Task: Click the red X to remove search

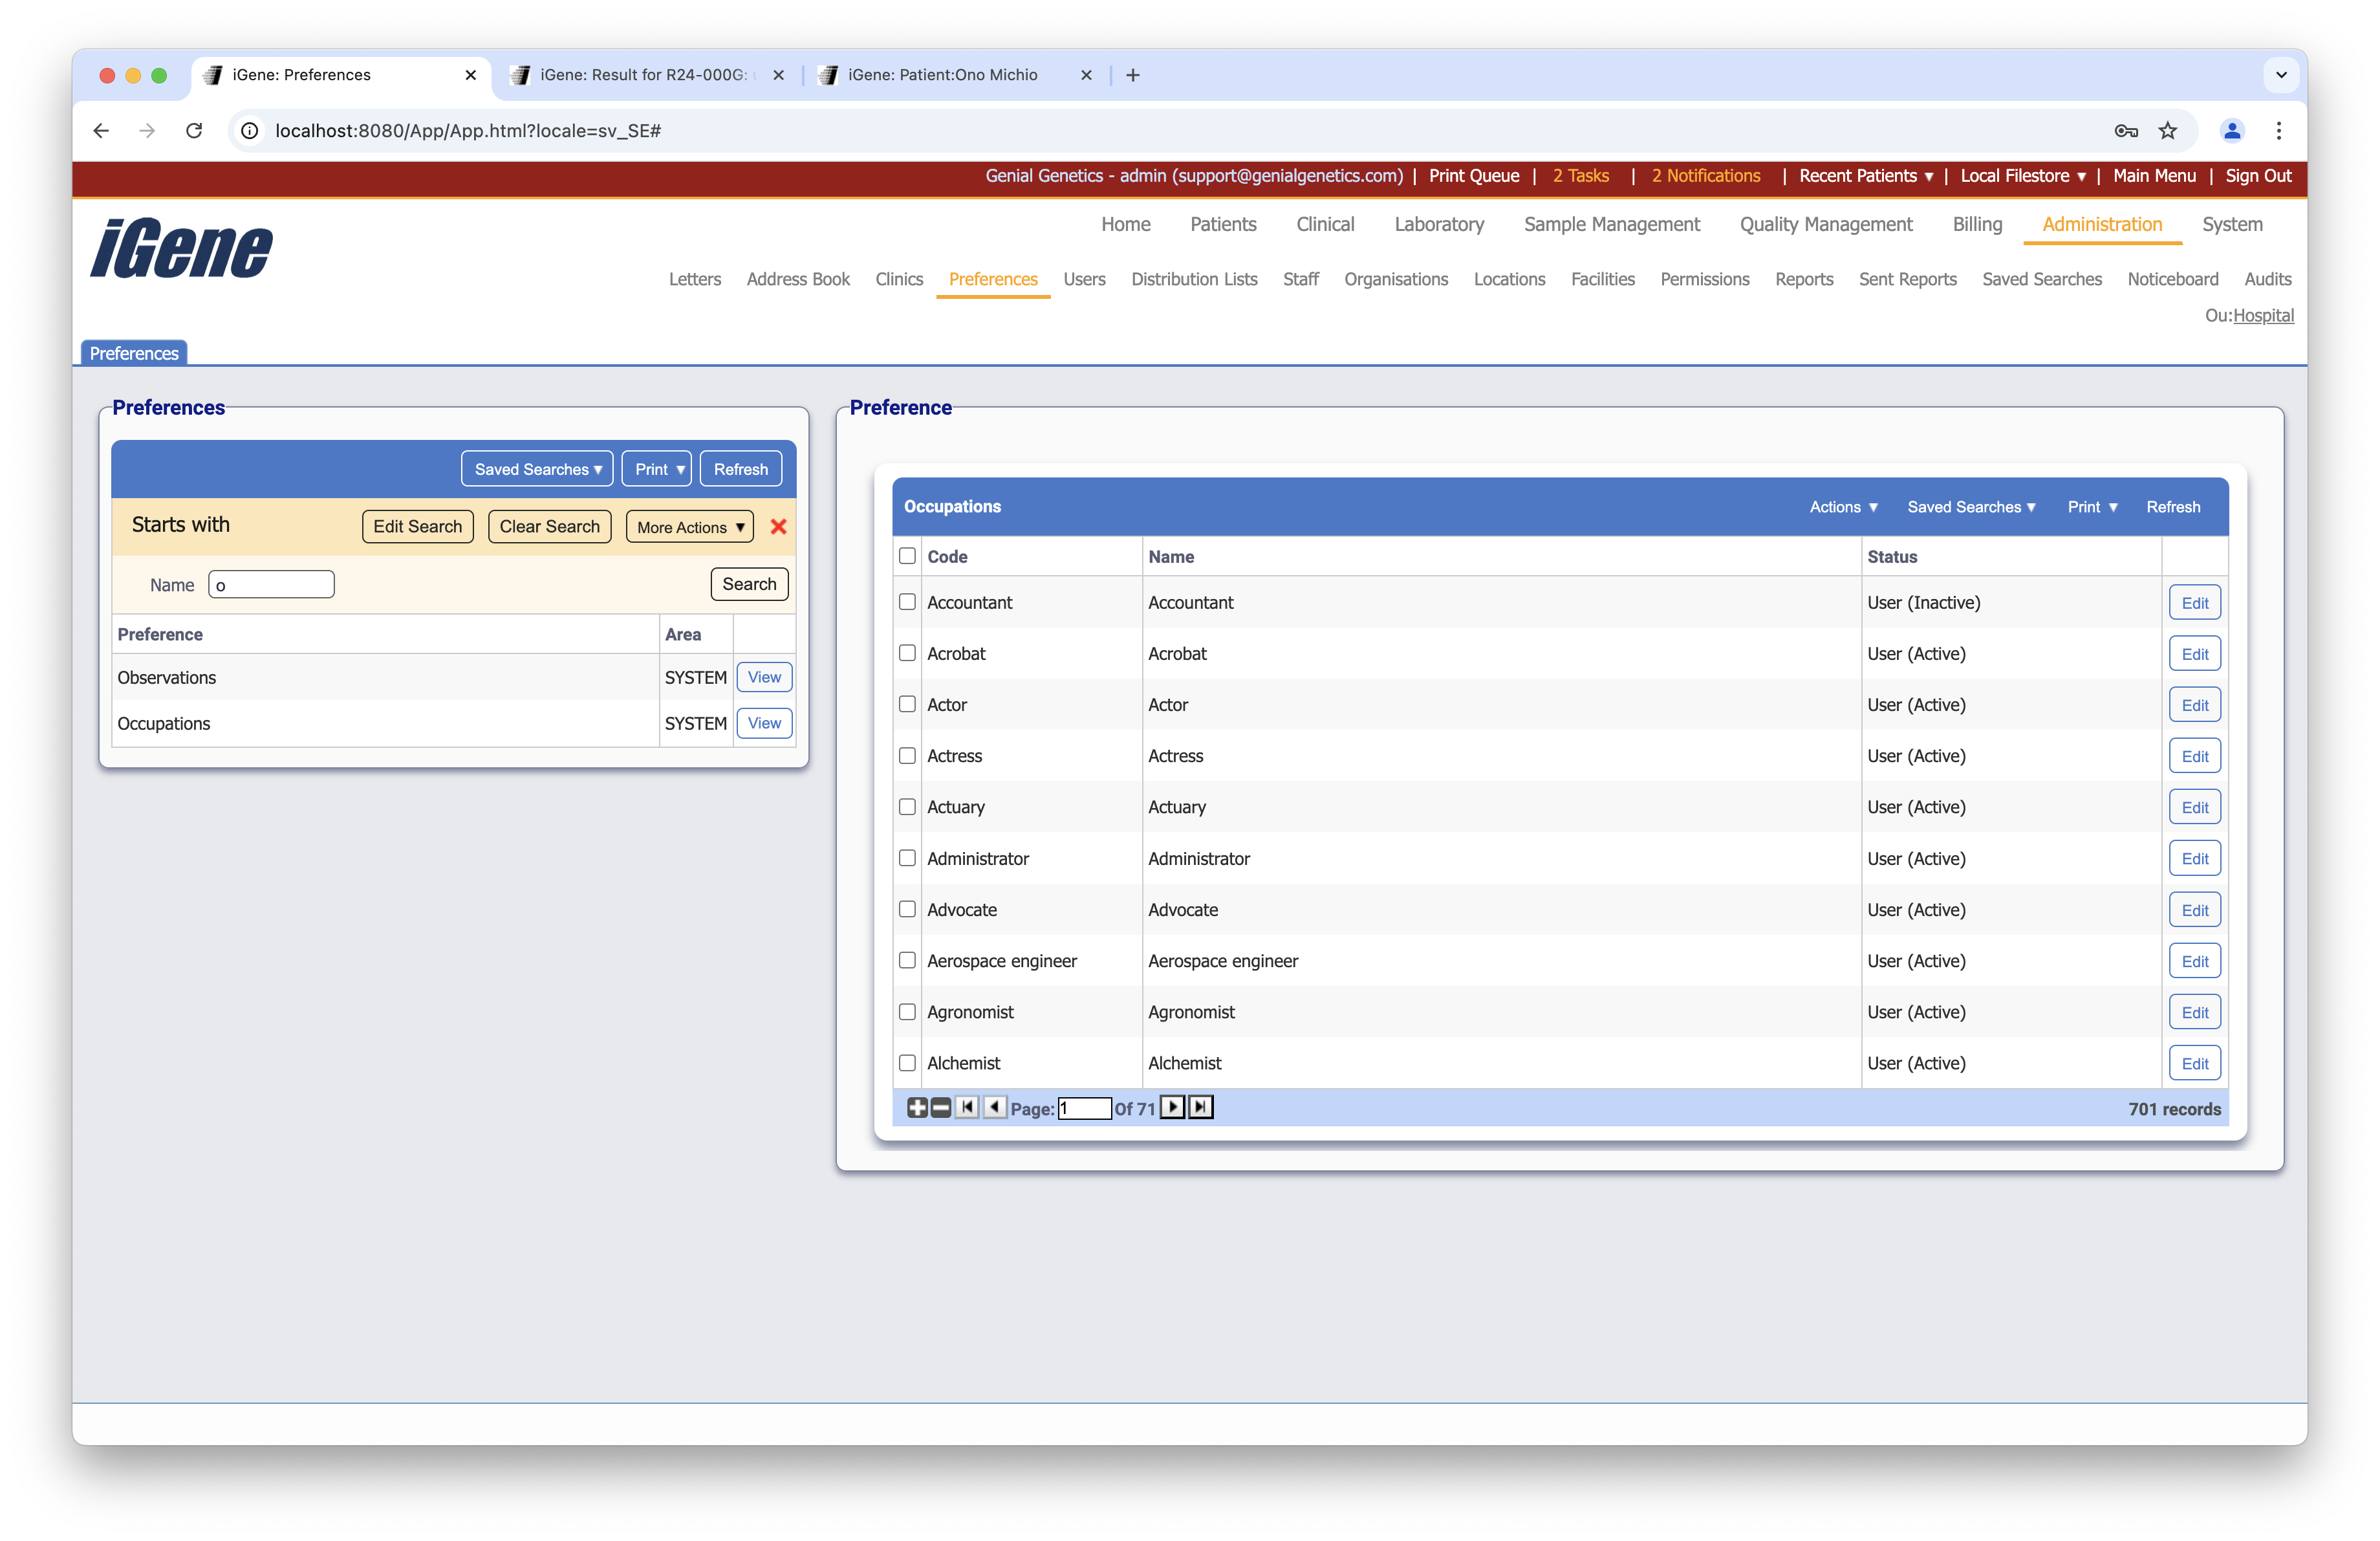Action: point(778,527)
